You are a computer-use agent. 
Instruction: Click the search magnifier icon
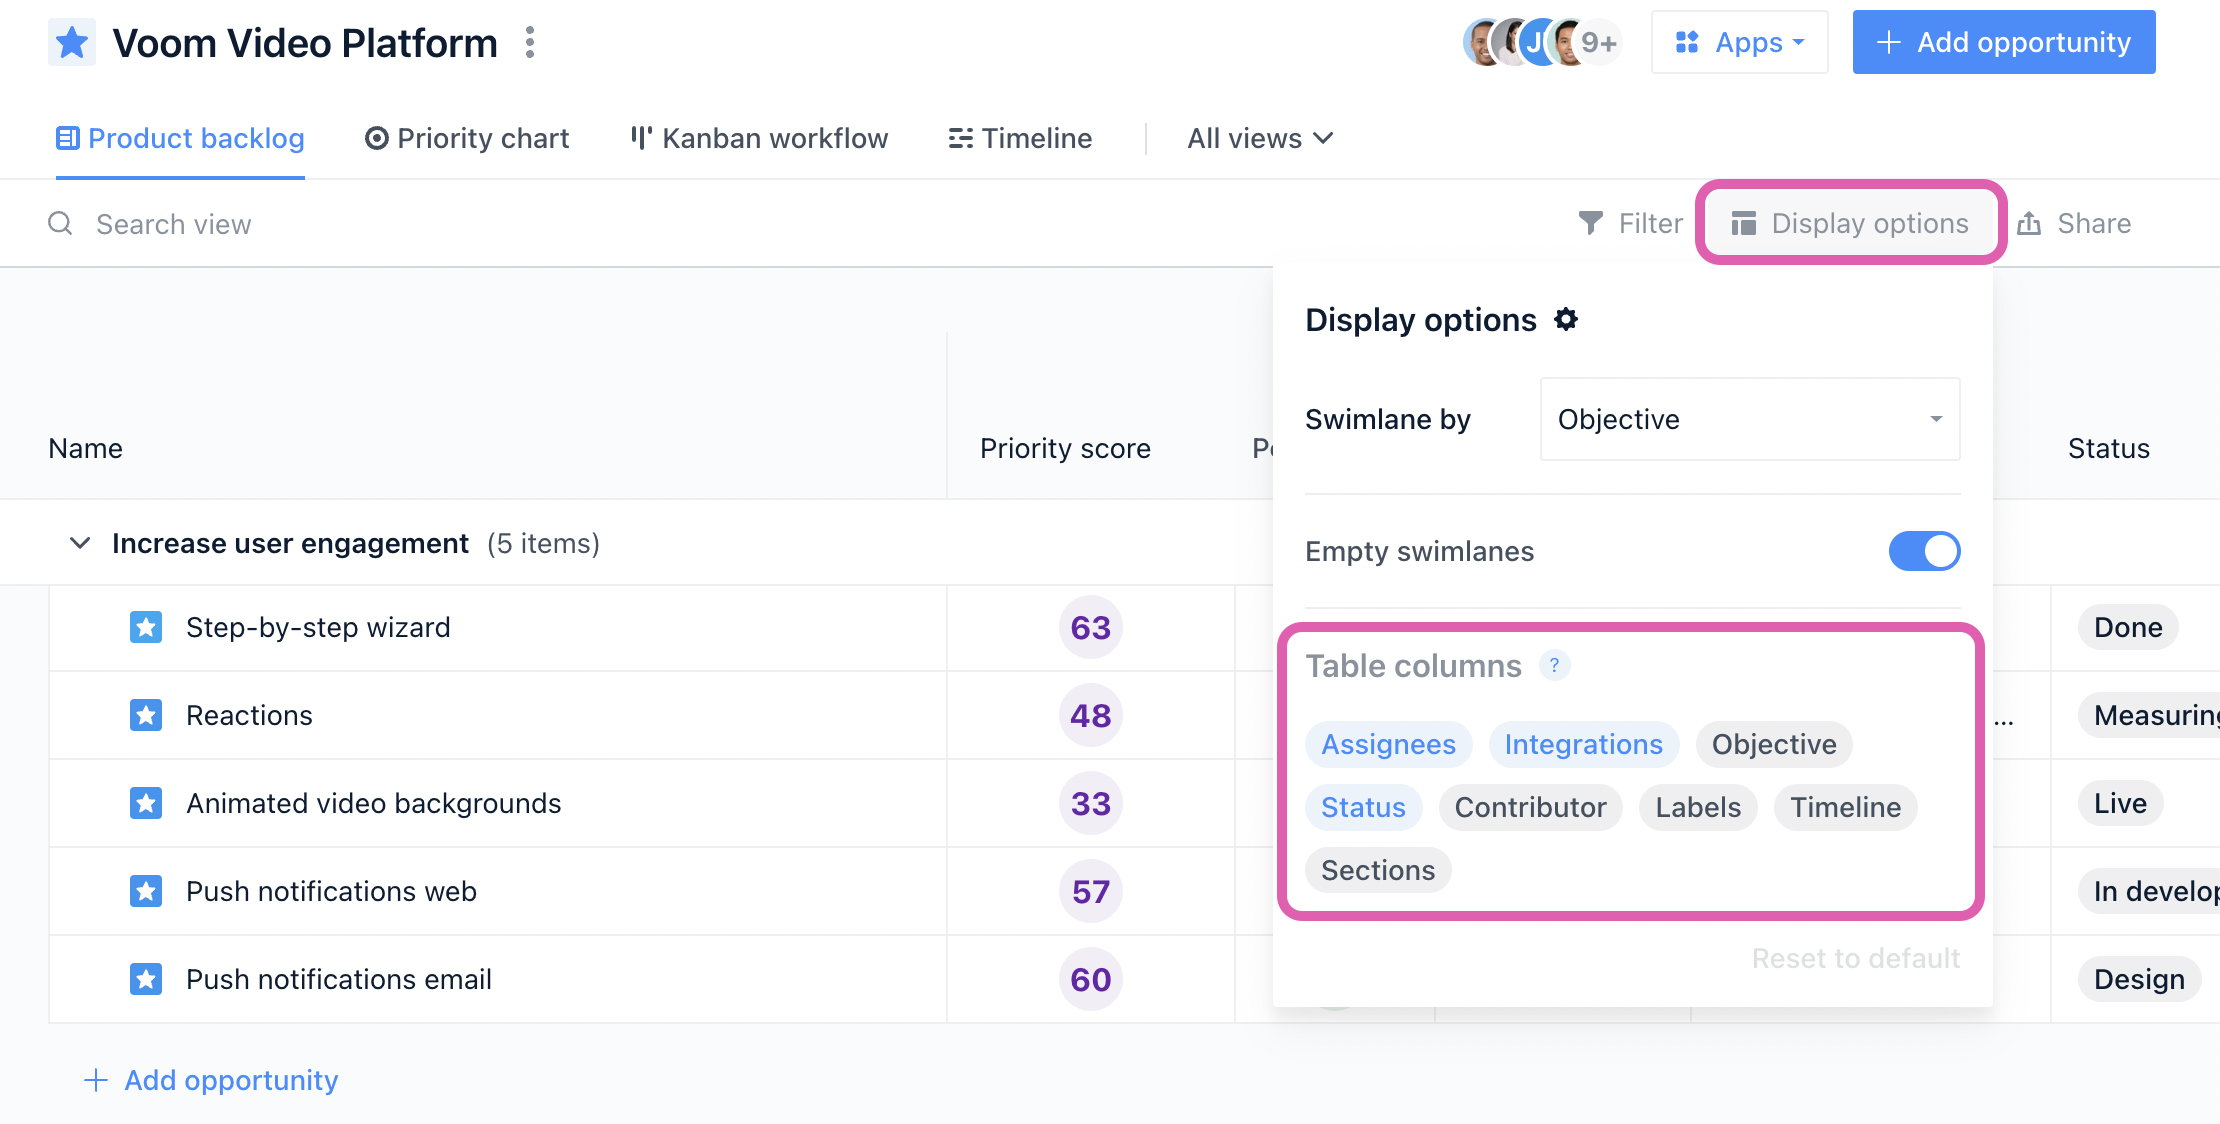click(60, 223)
